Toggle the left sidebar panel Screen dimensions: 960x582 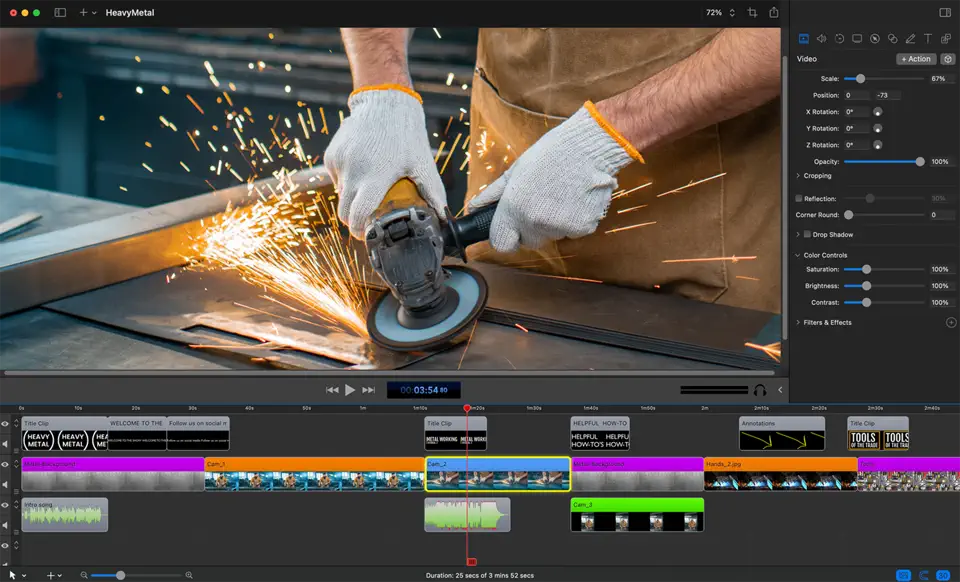(x=60, y=12)
